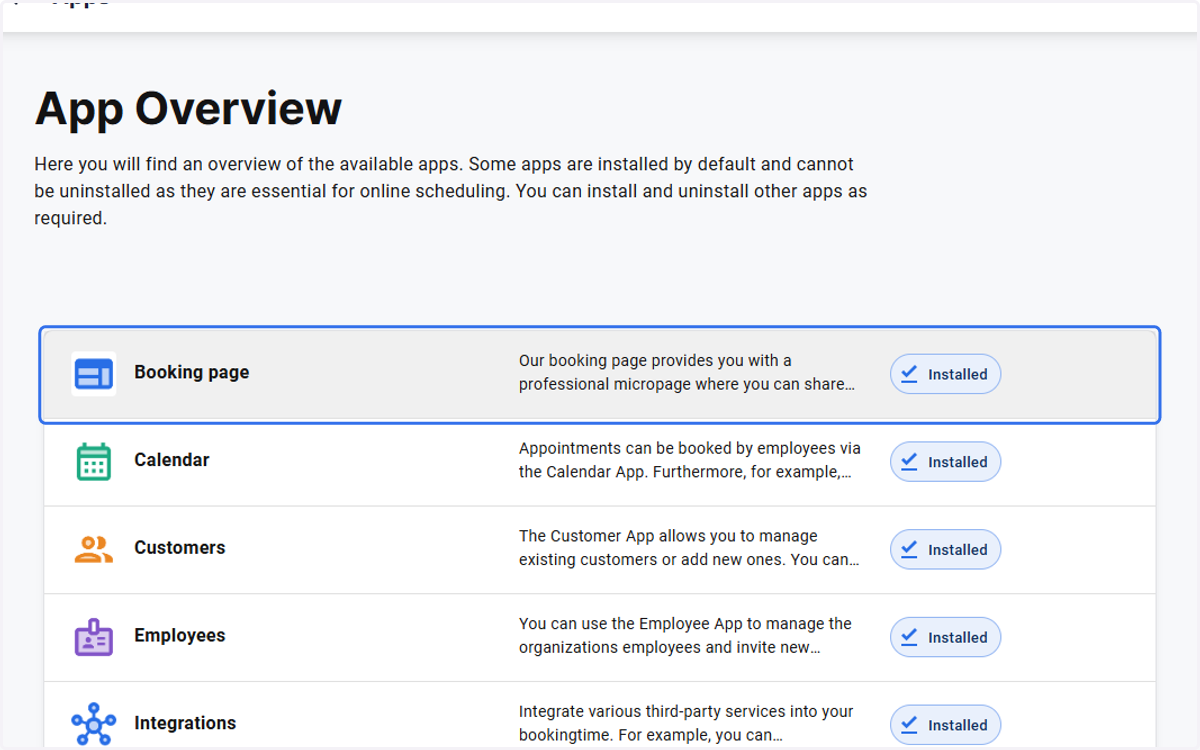Select the Booking page name label
Viewport: 1200px width, 750px height.
192,372
